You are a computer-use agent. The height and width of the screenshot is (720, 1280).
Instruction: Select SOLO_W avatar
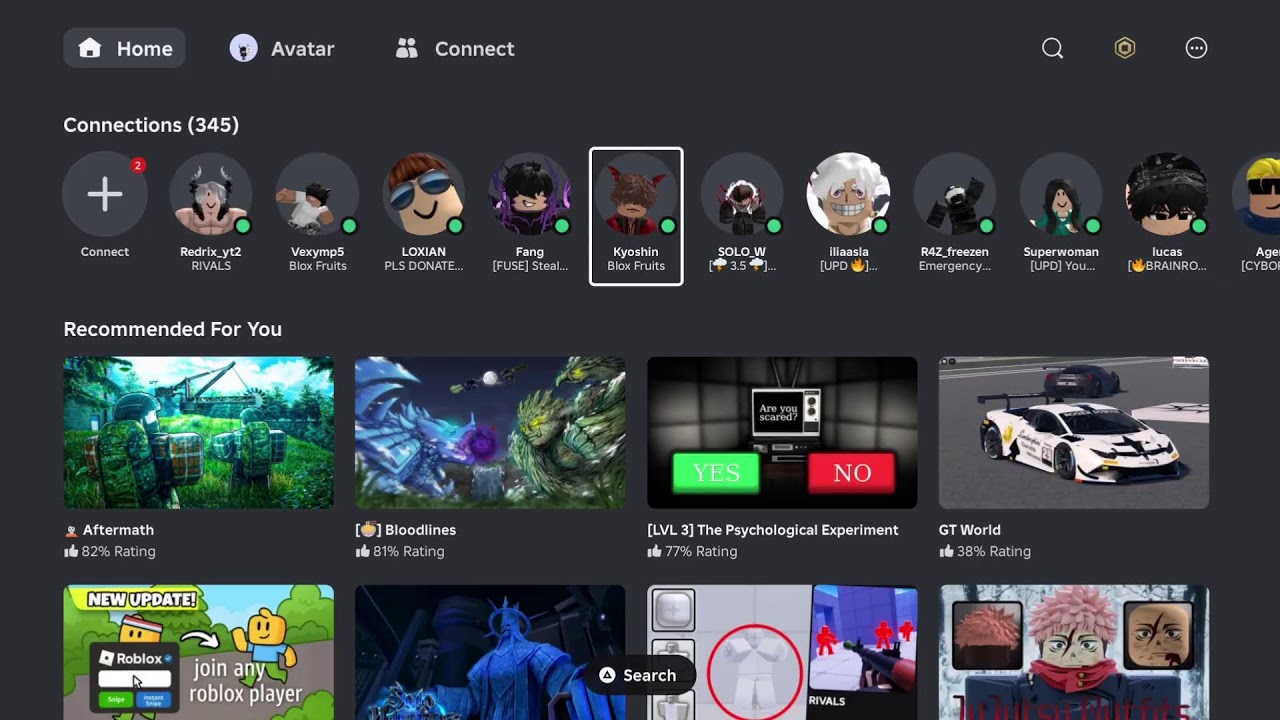tap(742, 194)
